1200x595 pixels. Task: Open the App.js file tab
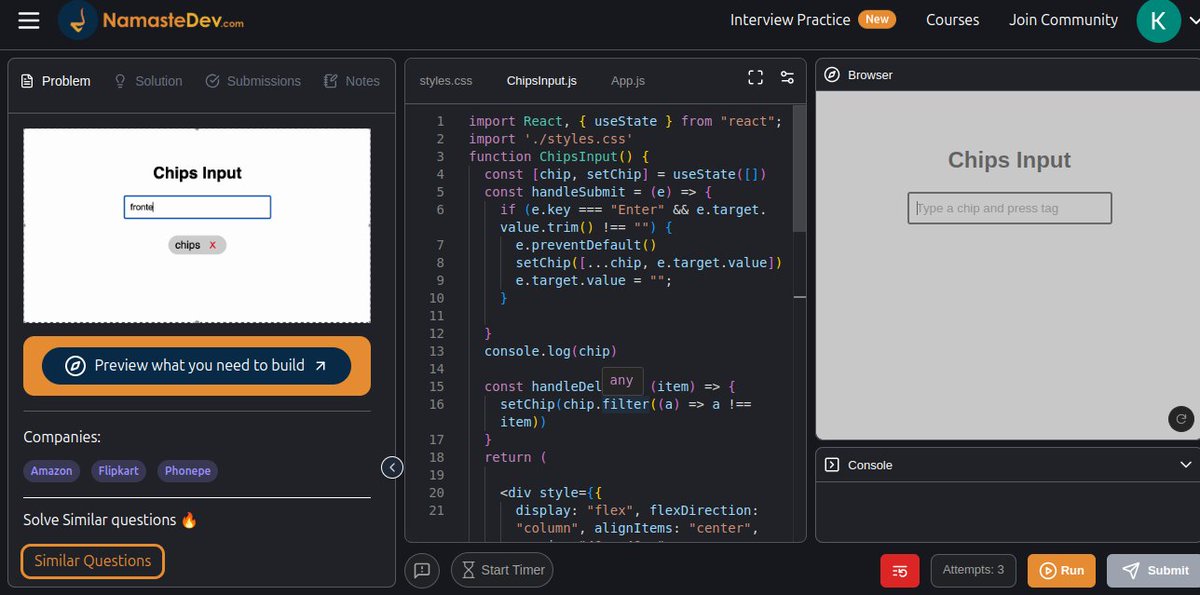coord(628,81)
